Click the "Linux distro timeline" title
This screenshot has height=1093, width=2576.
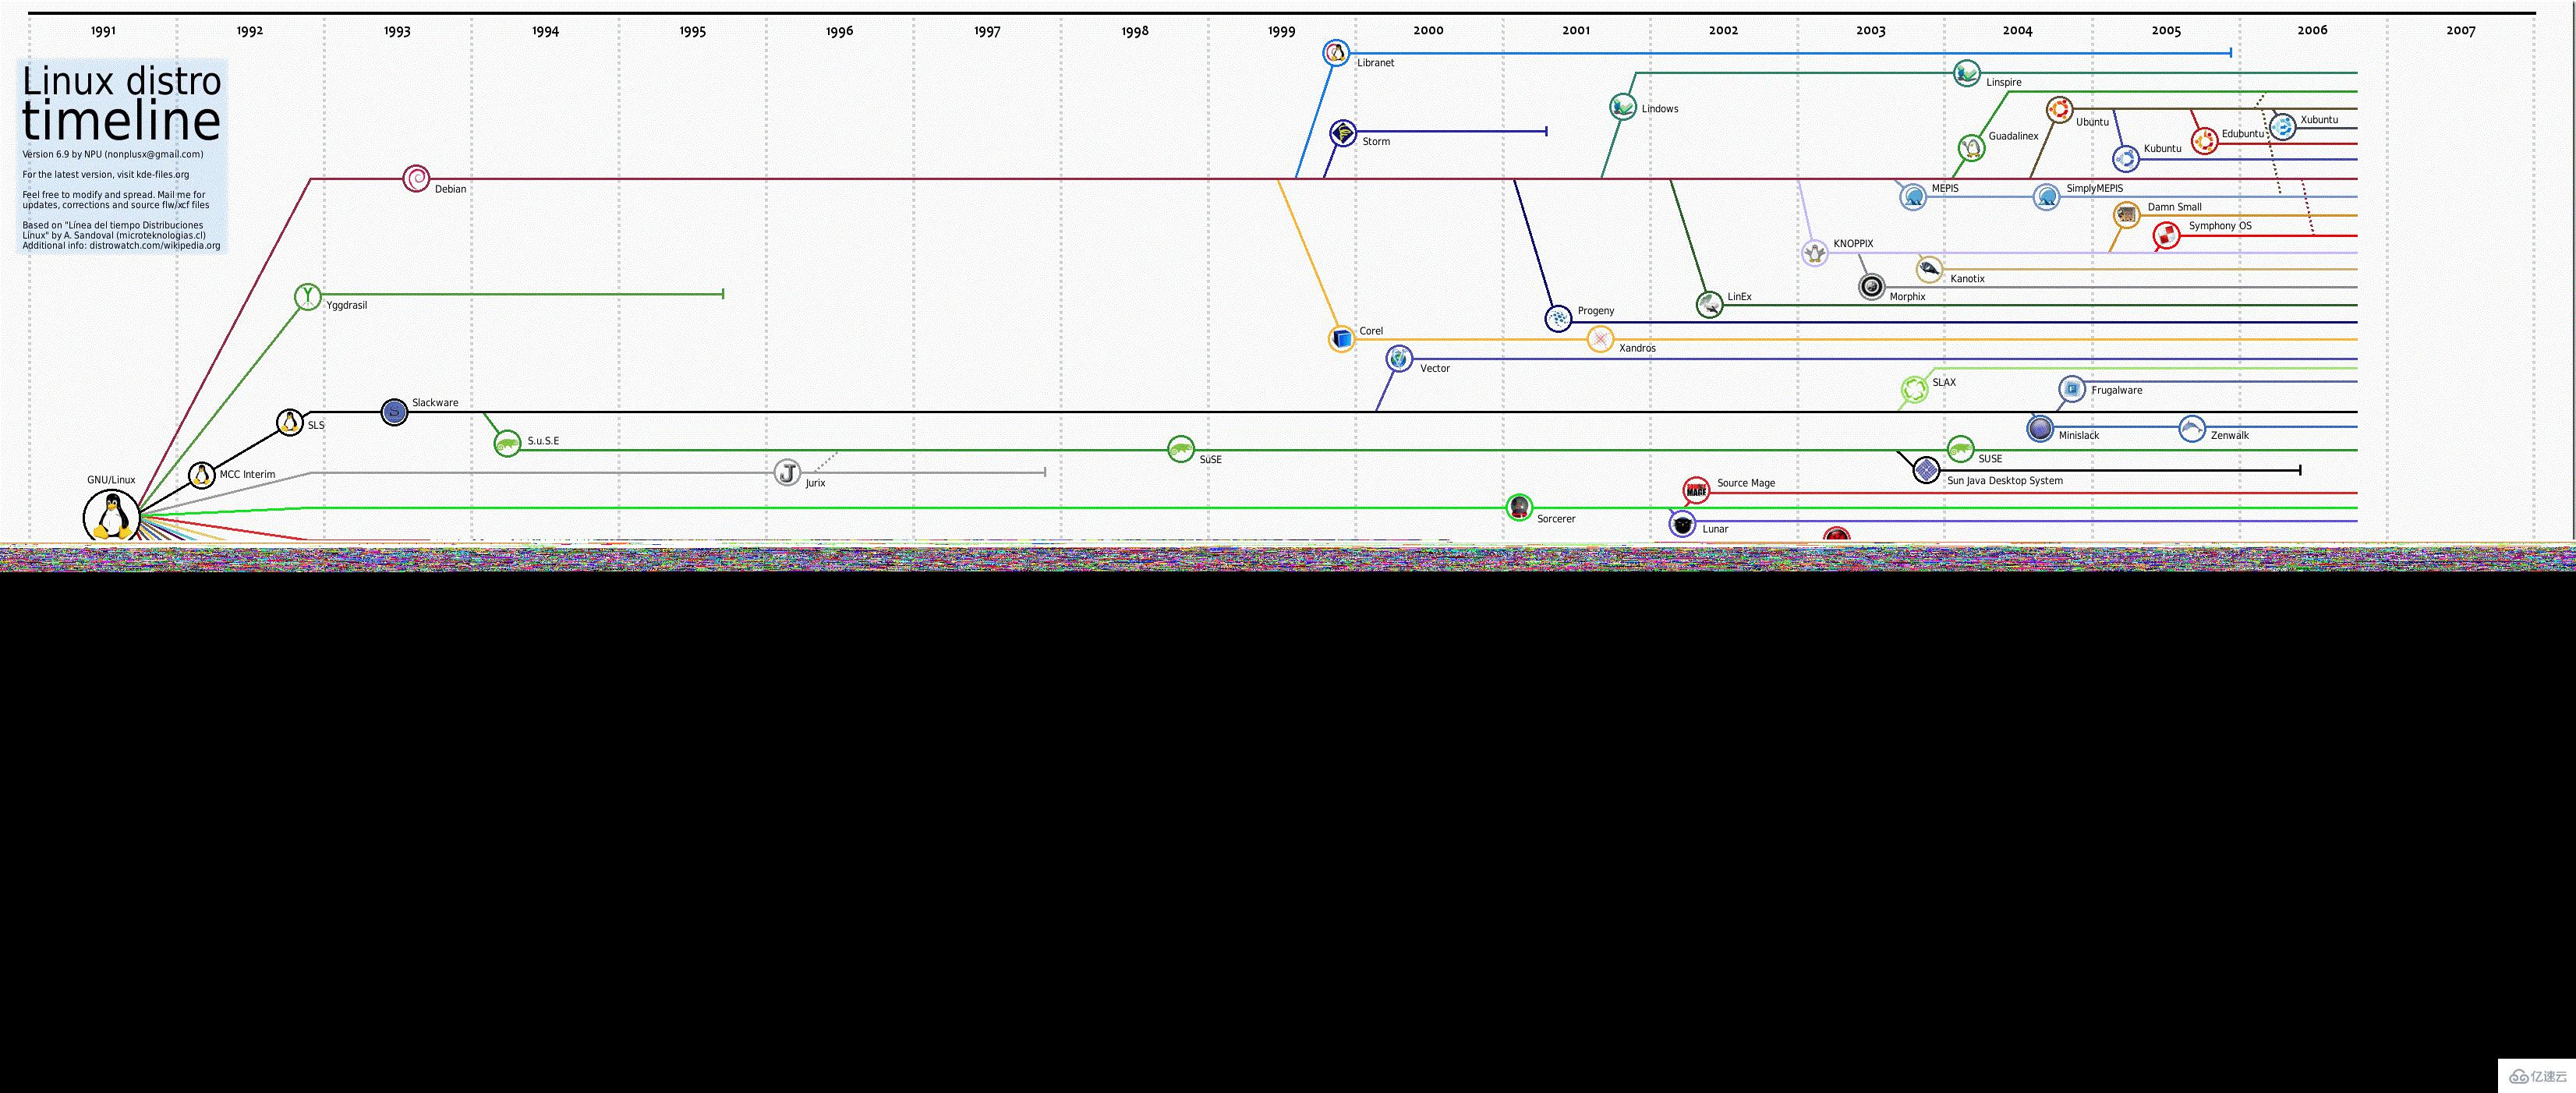coord(121,102)
